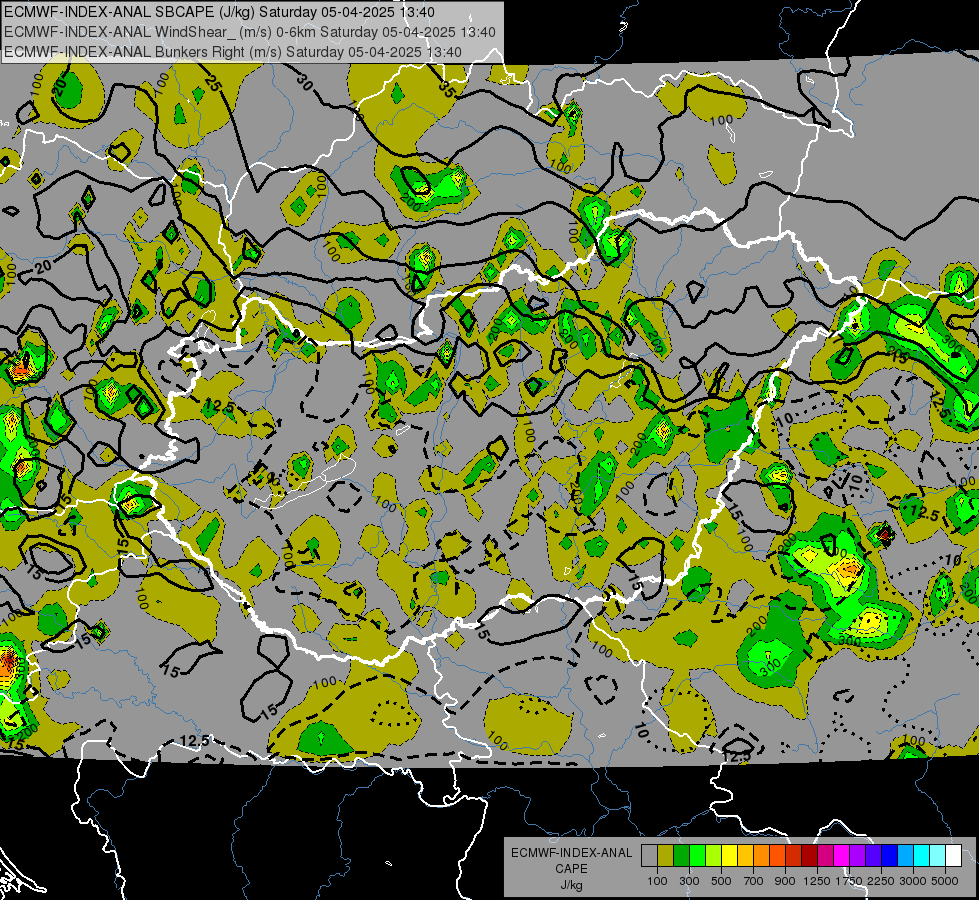Viewport: 979px width, 900px height.
Task: Click the 1250 tick label in legend
Action: point(817,881)
